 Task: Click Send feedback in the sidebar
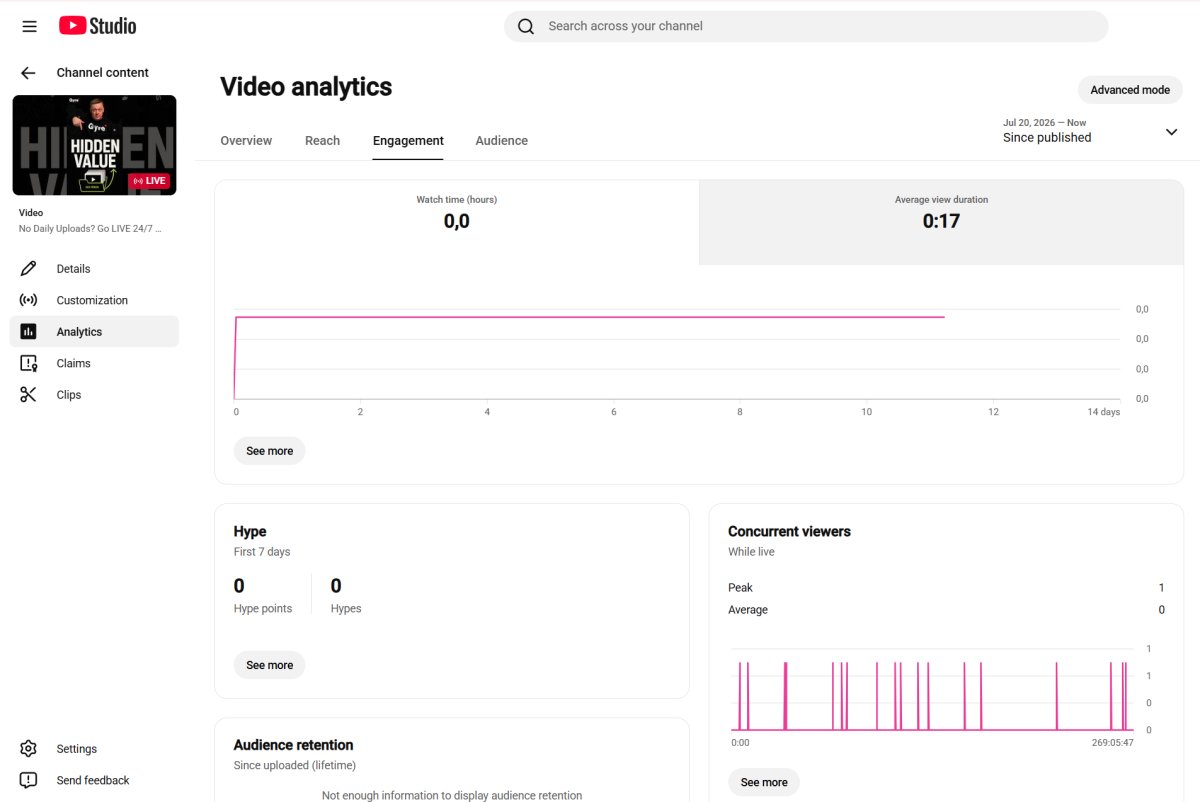tap(94, 780)
